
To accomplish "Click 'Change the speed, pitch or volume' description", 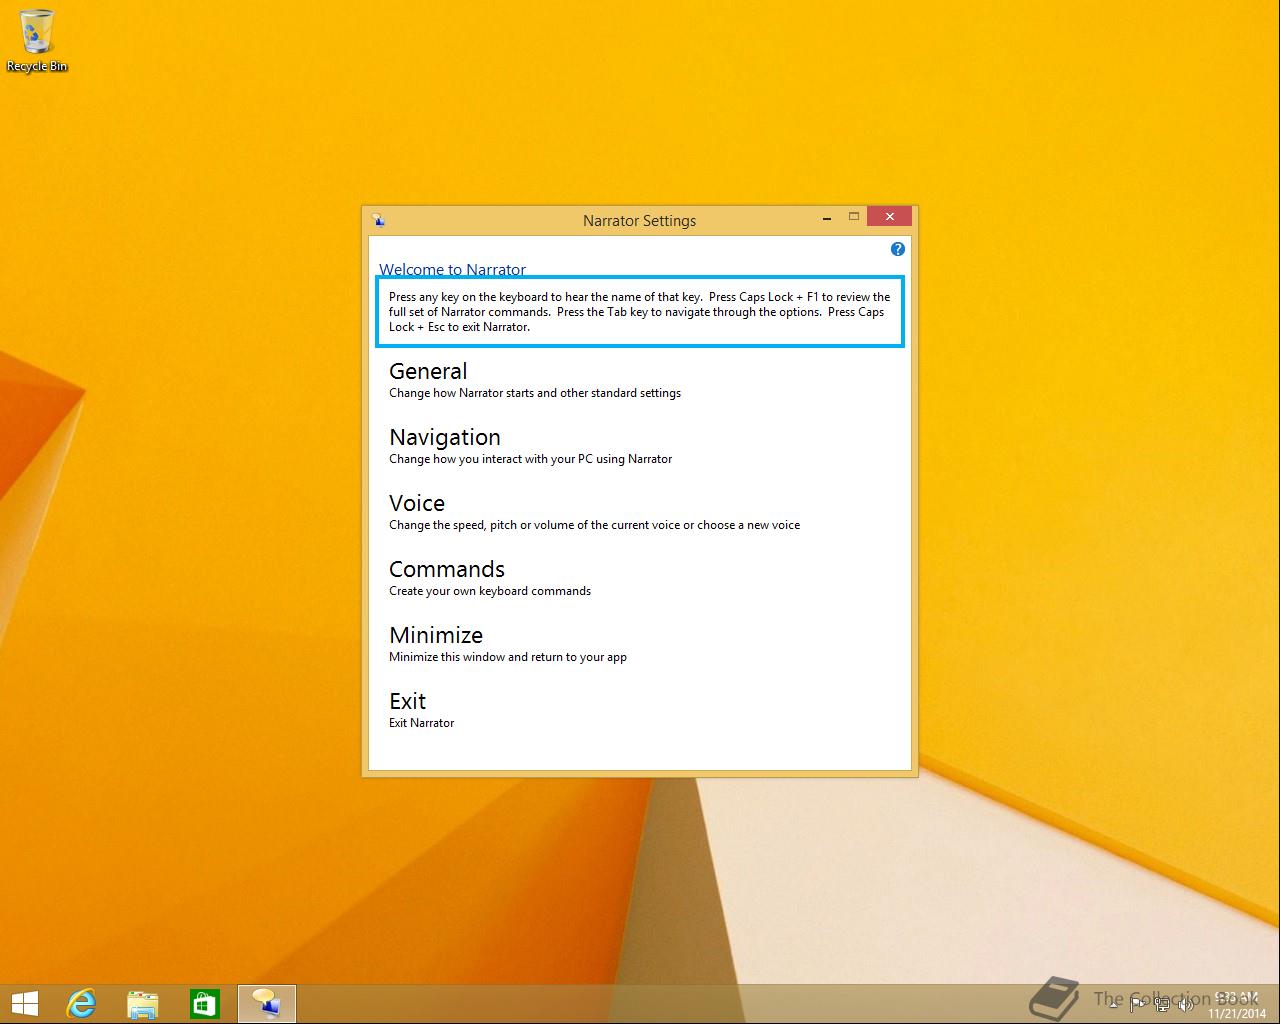I will click(594, 525).
